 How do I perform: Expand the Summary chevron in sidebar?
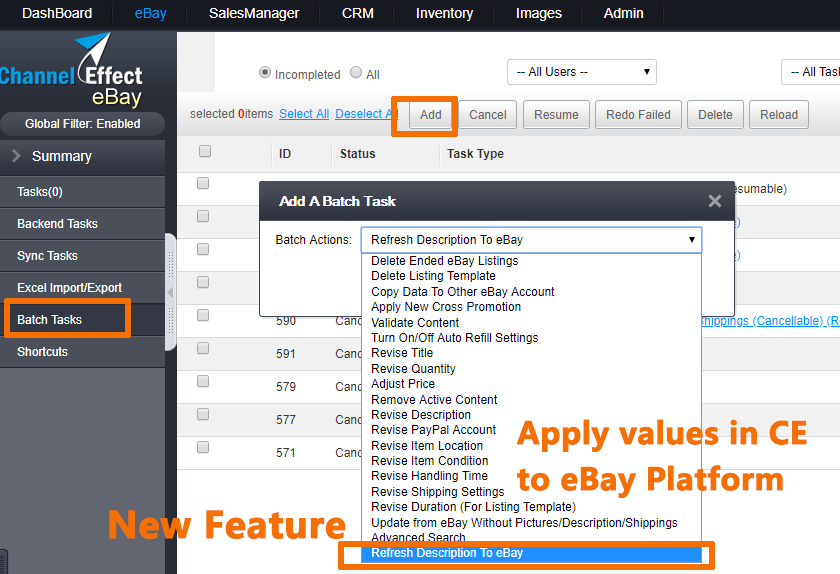(16, 156)
